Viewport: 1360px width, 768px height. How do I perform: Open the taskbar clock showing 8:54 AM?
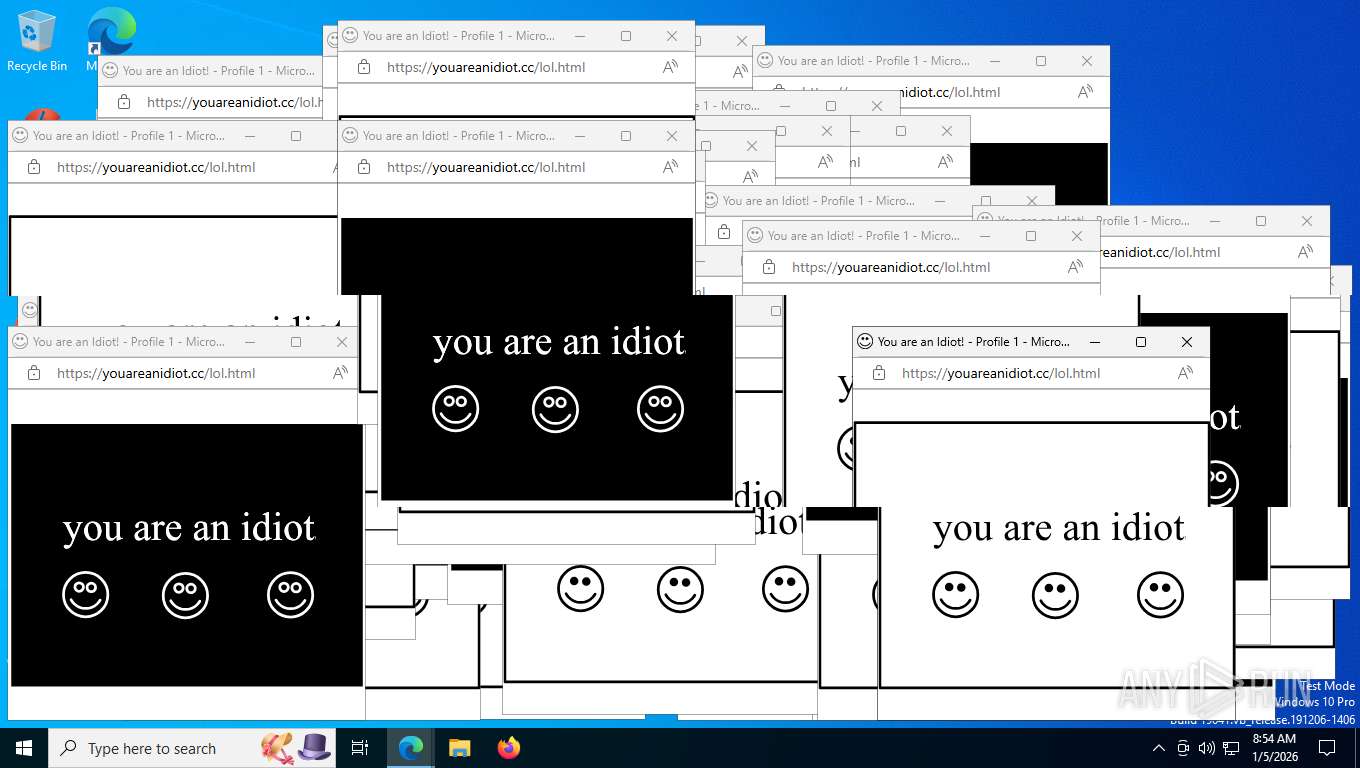click(1274, 748)
